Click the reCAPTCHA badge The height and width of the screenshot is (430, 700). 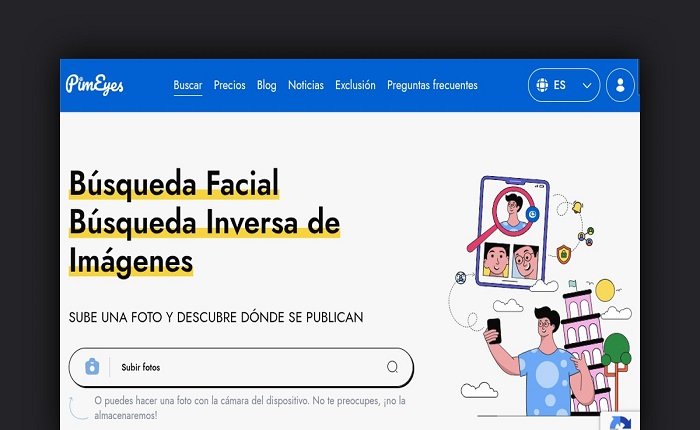(621, 421)
